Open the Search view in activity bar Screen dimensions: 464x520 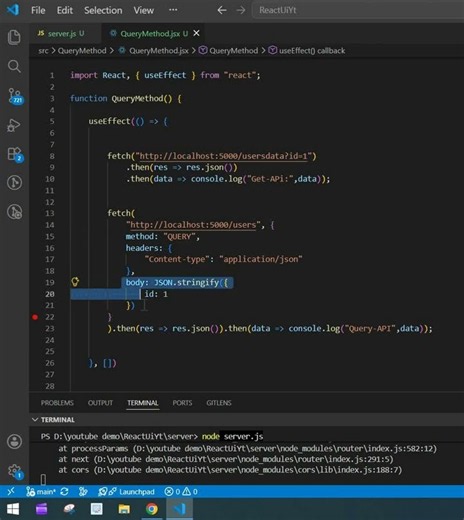[x=14, y=66]
